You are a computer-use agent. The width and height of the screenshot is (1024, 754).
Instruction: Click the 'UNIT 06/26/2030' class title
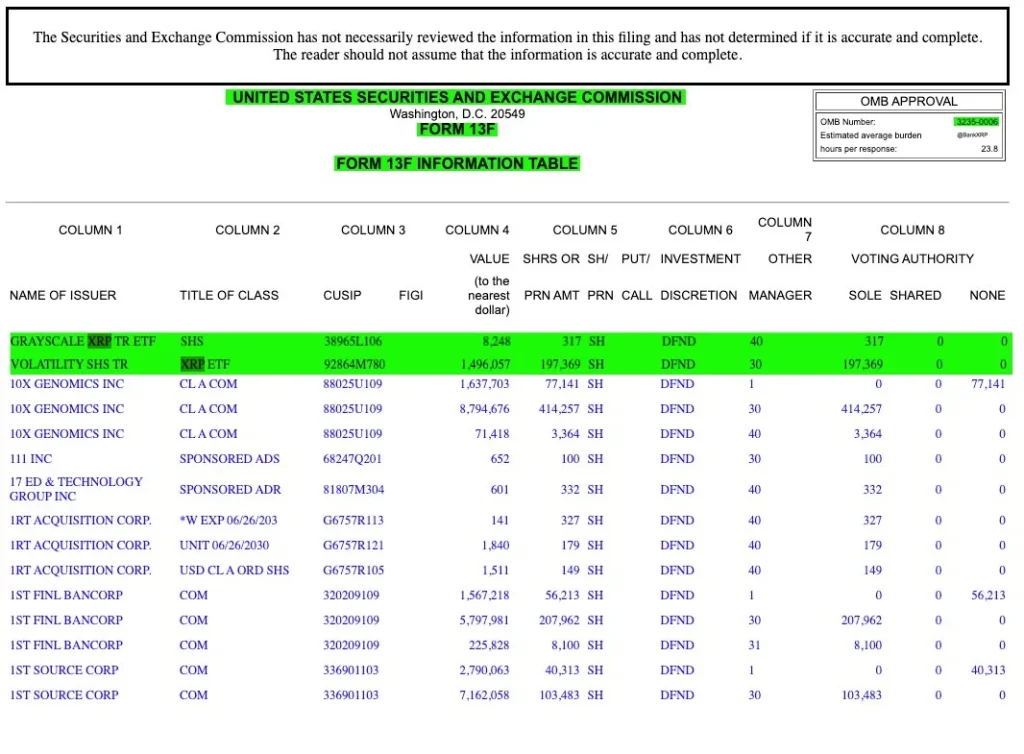tap(224, 545)
